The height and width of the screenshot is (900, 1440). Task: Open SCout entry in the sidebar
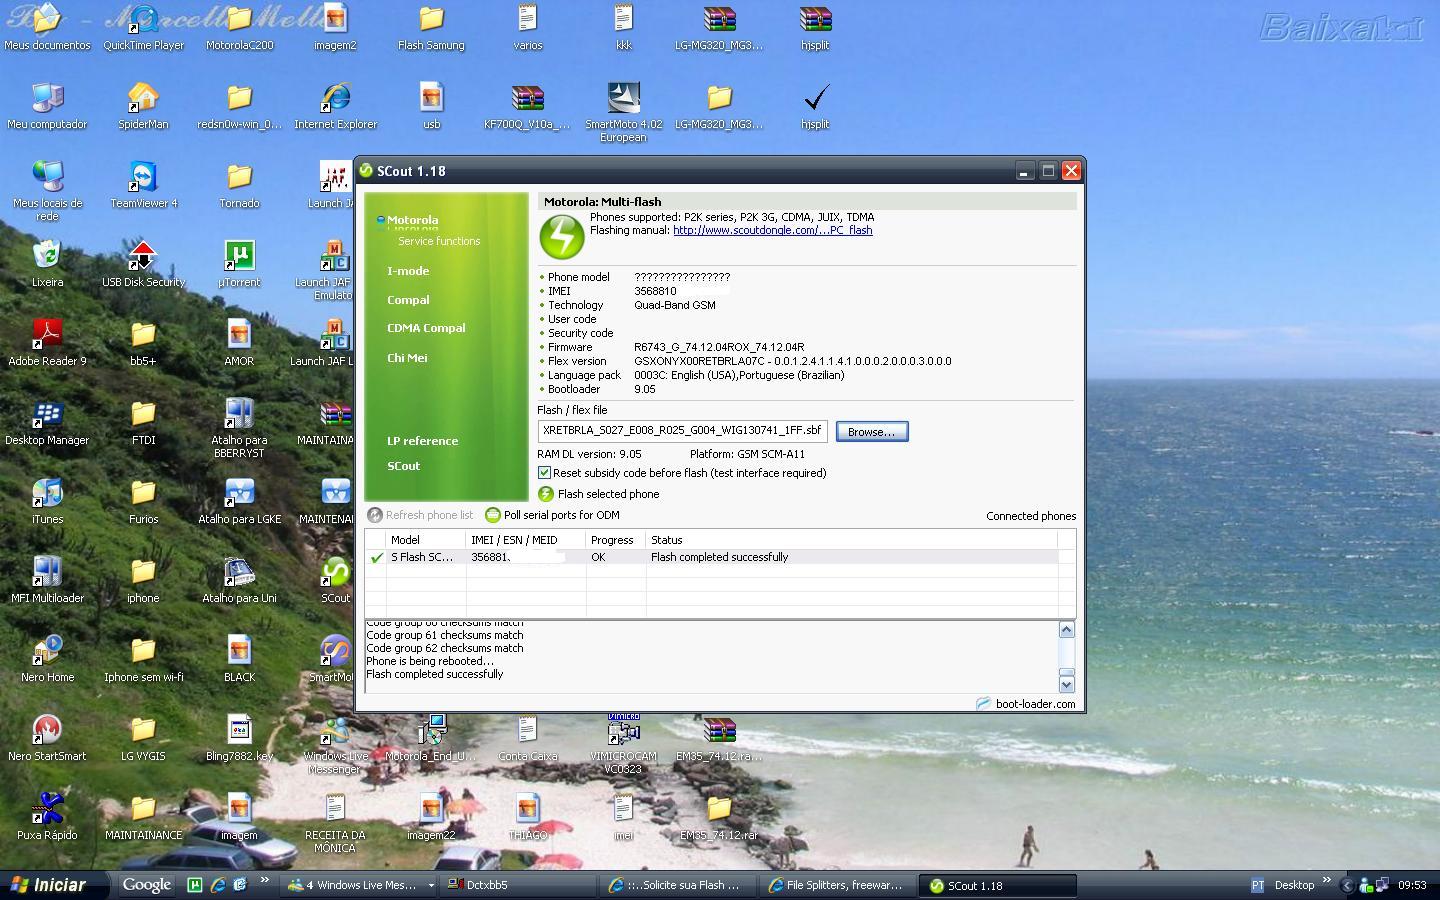(x=403, y=466)
